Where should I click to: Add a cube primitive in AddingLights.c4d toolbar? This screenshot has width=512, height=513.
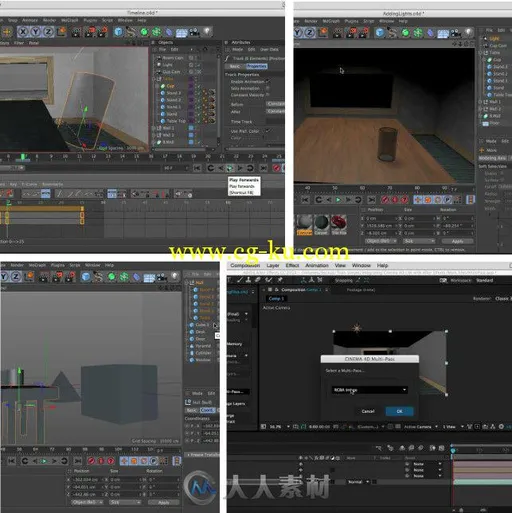(x=379, y=33)
